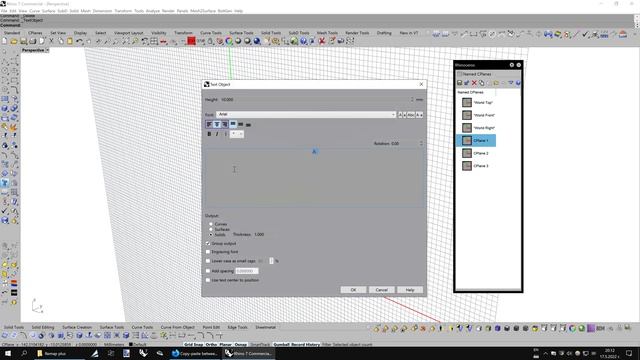Switch to the CPlanes toolbar tab

point(35,33)
